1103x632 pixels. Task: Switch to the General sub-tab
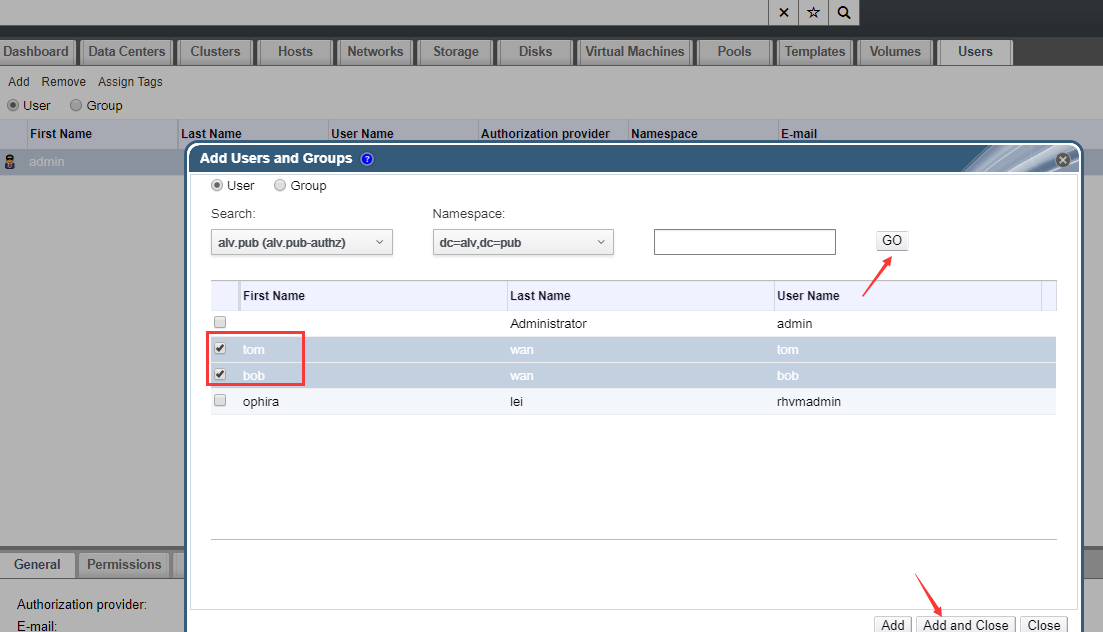(37, 565)
